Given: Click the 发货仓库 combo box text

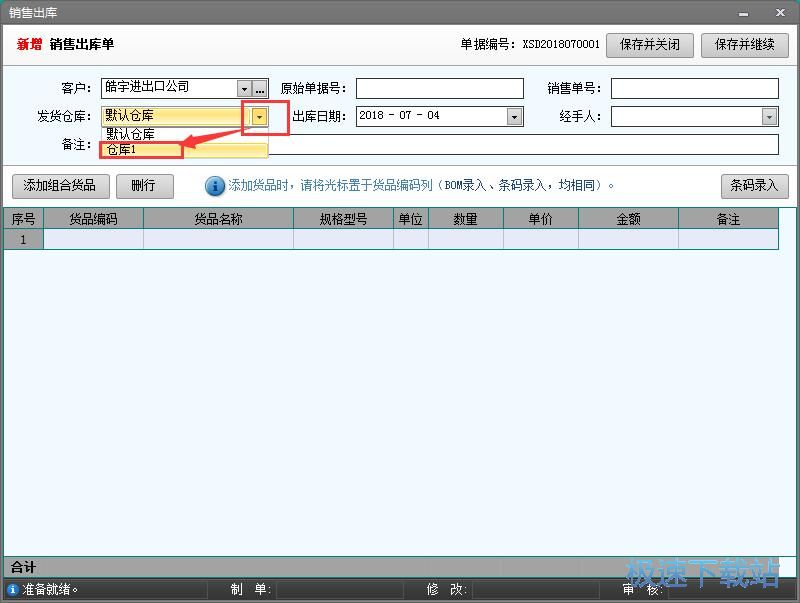Looking at the screenshot, I should [176, 116].
